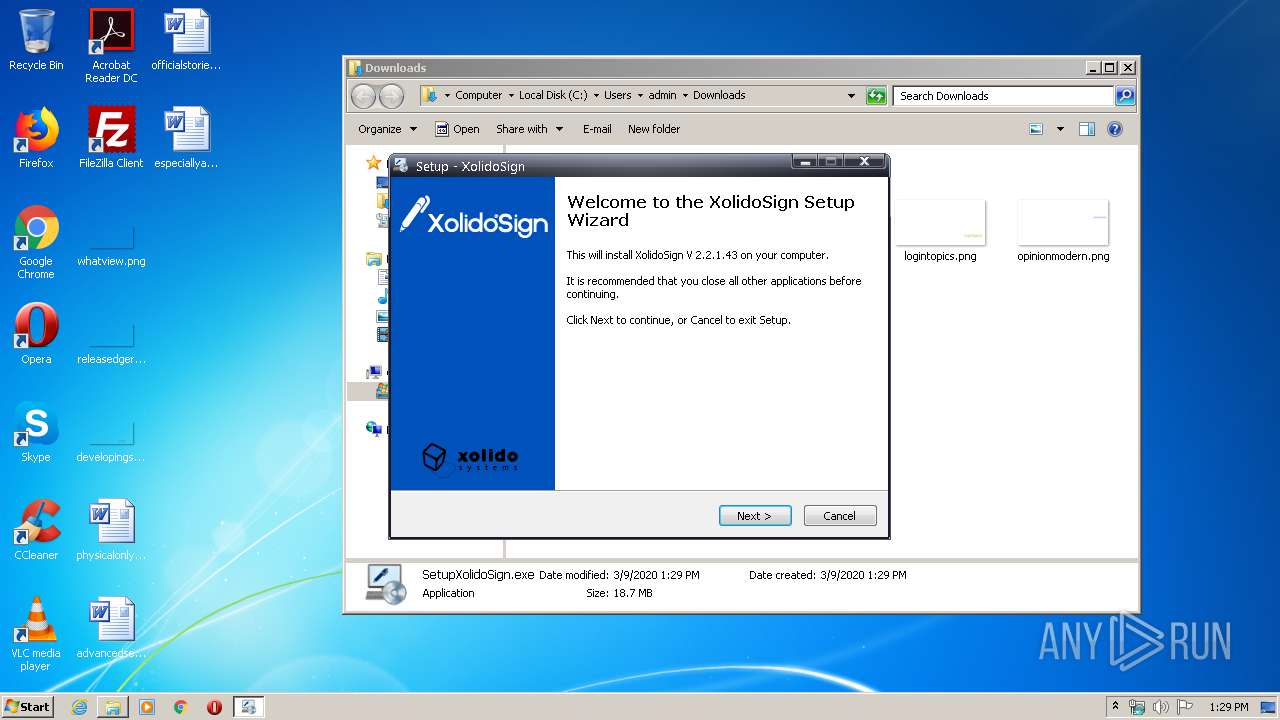The height and width of the screenshot is (720, 1280).
Task: Select Downloads in the address breadcrumb
Action: pos(719,96)
